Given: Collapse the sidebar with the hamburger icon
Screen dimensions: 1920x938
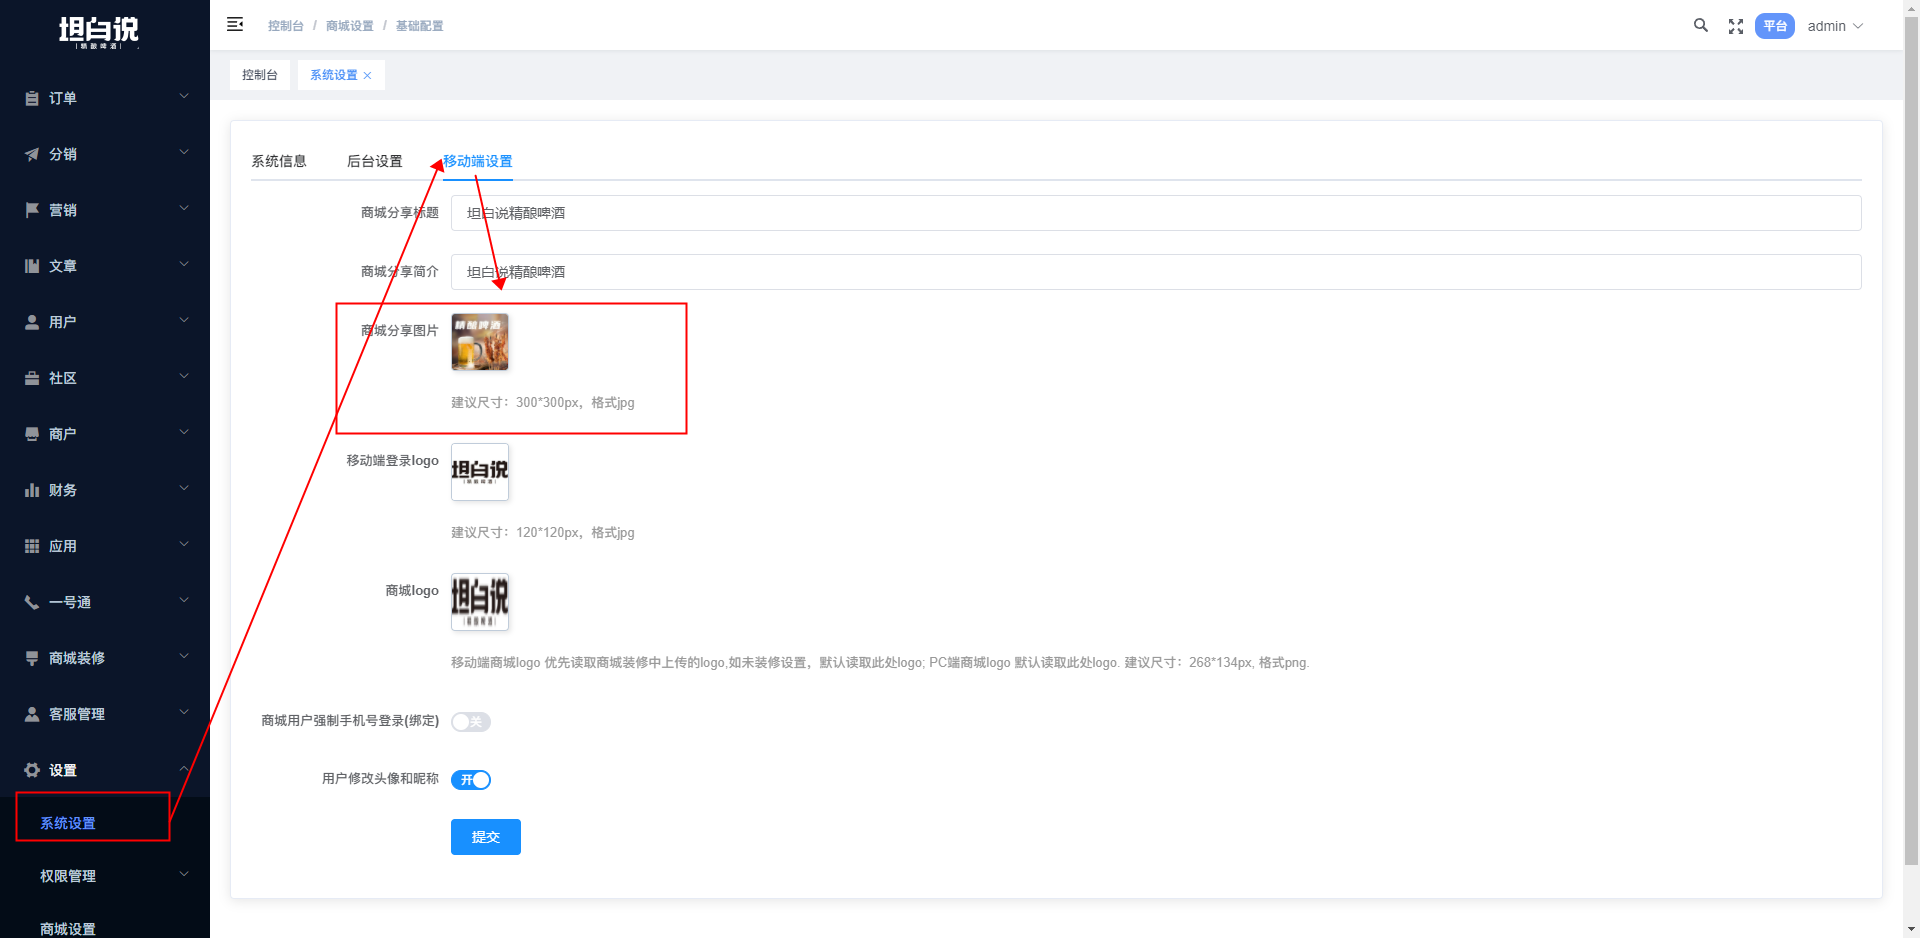Looking at the screenshot, I should point(235,24).
